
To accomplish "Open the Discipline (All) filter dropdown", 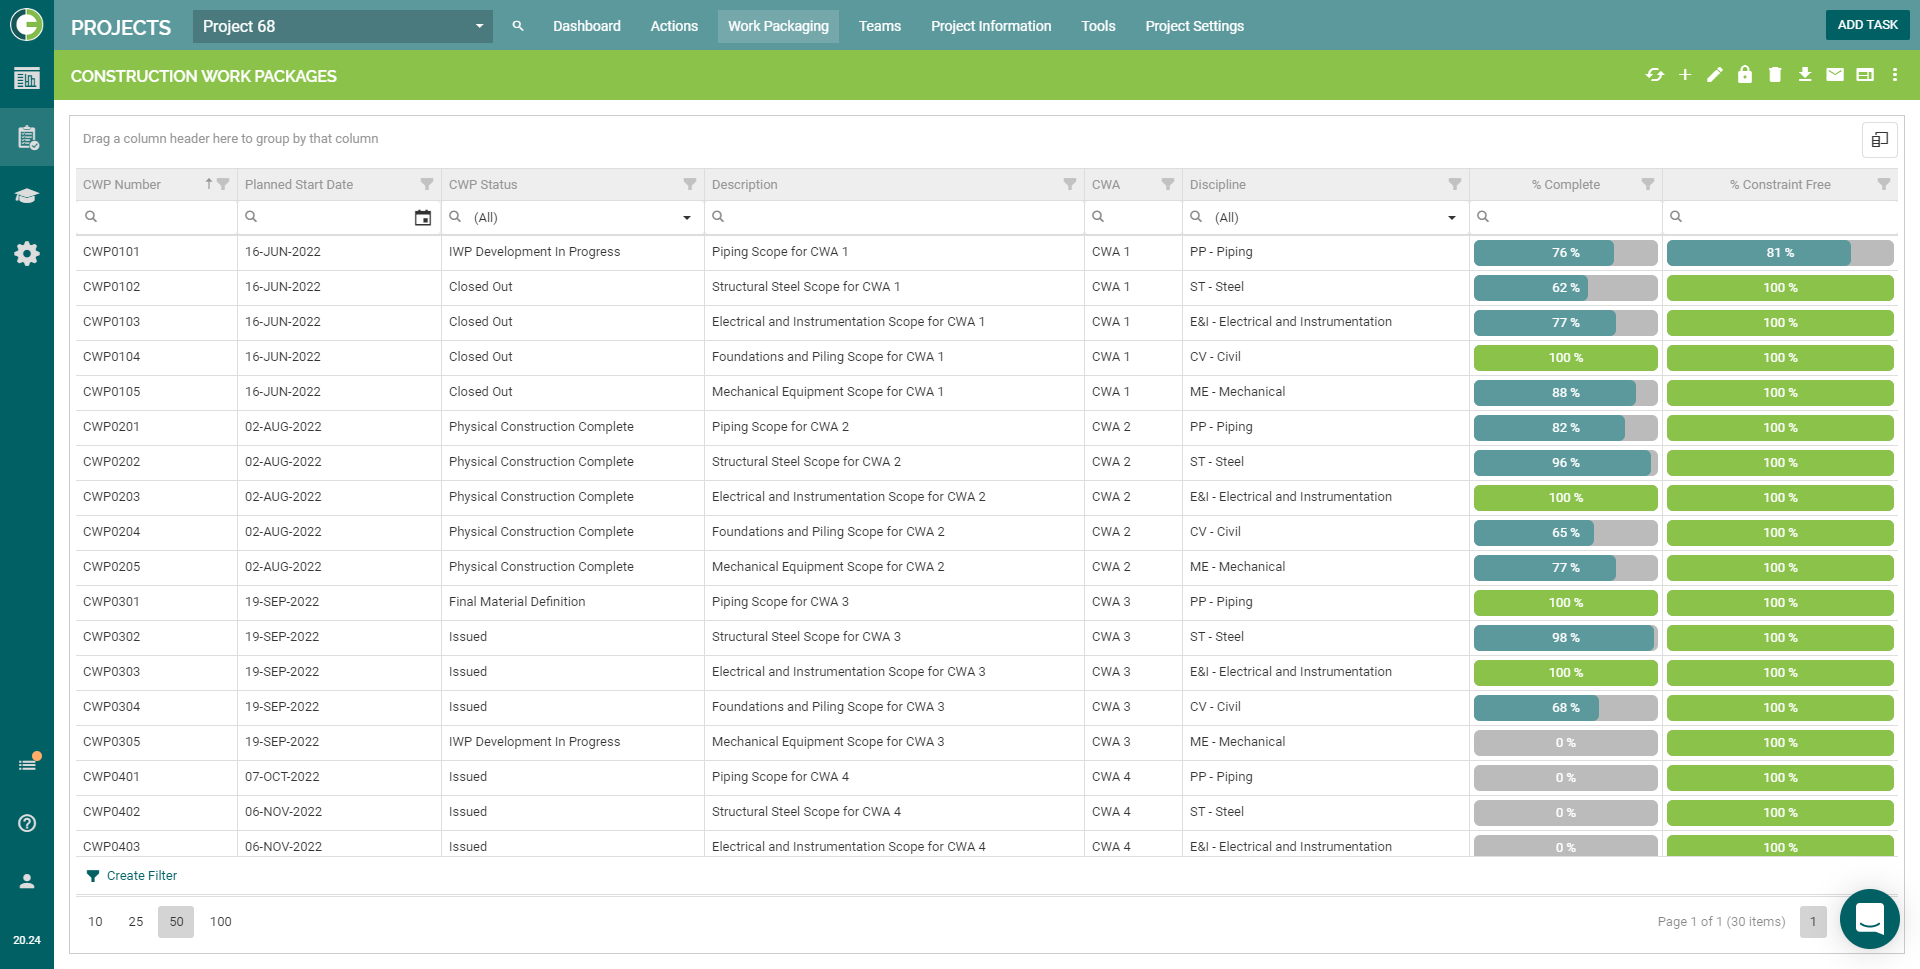I will pyautogui.click(x=1452, y=218).
